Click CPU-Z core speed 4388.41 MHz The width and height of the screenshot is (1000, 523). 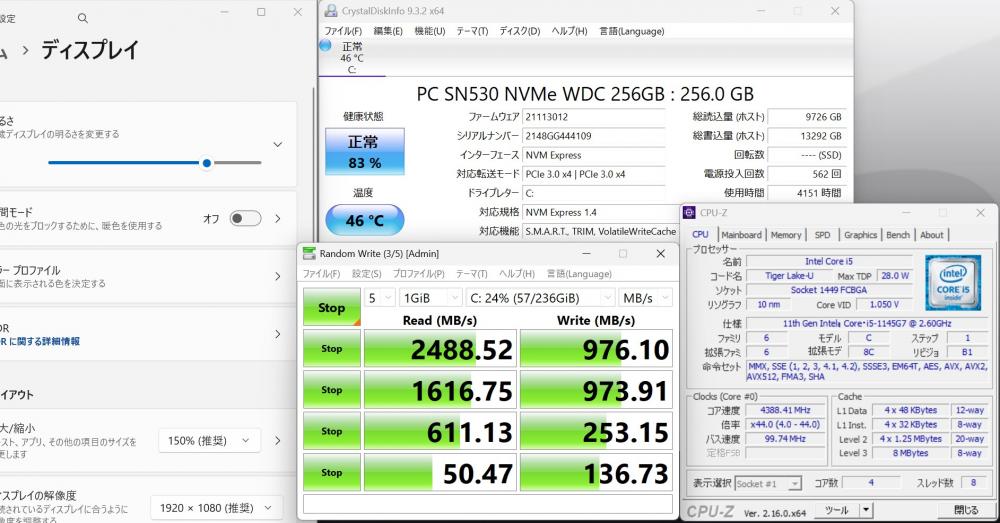[785, 410]
